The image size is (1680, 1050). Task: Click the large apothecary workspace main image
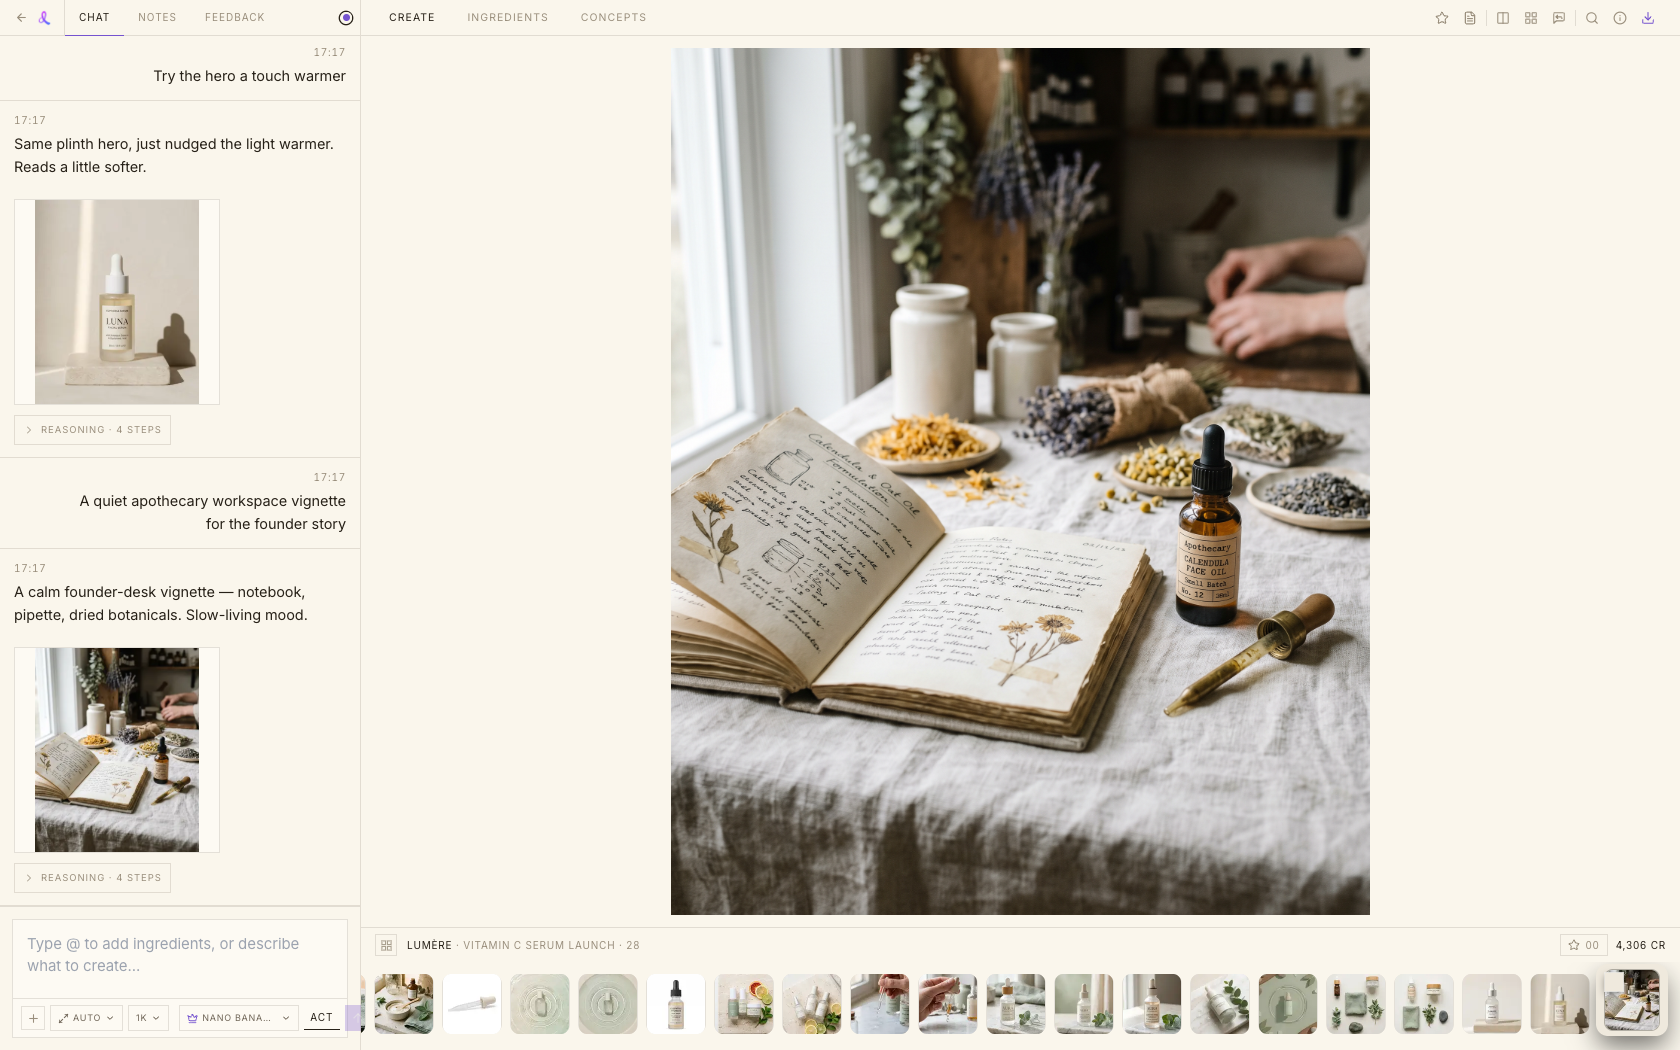tap(1020, 481)
